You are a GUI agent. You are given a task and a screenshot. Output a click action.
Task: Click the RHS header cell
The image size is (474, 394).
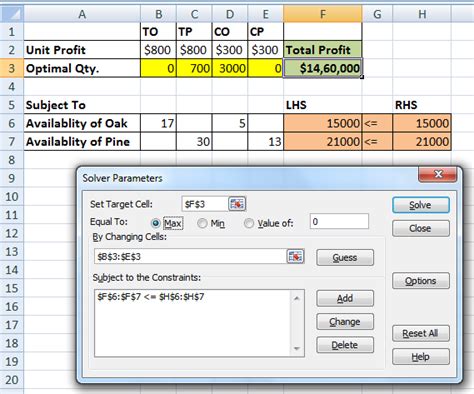[422, 105]
